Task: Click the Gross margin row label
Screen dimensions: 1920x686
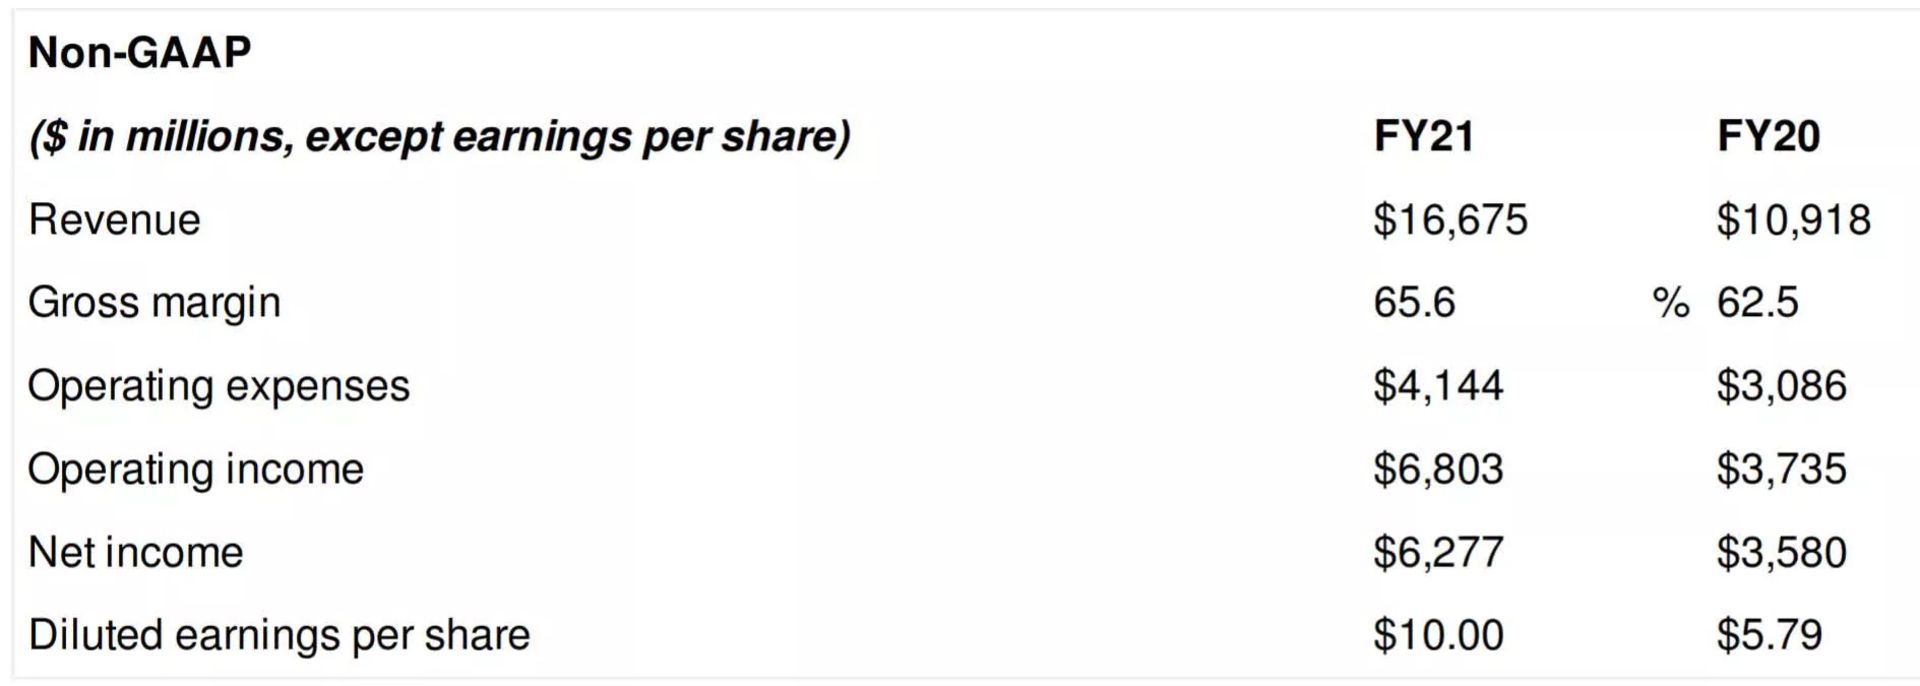Action: click(x=154, y=303)
